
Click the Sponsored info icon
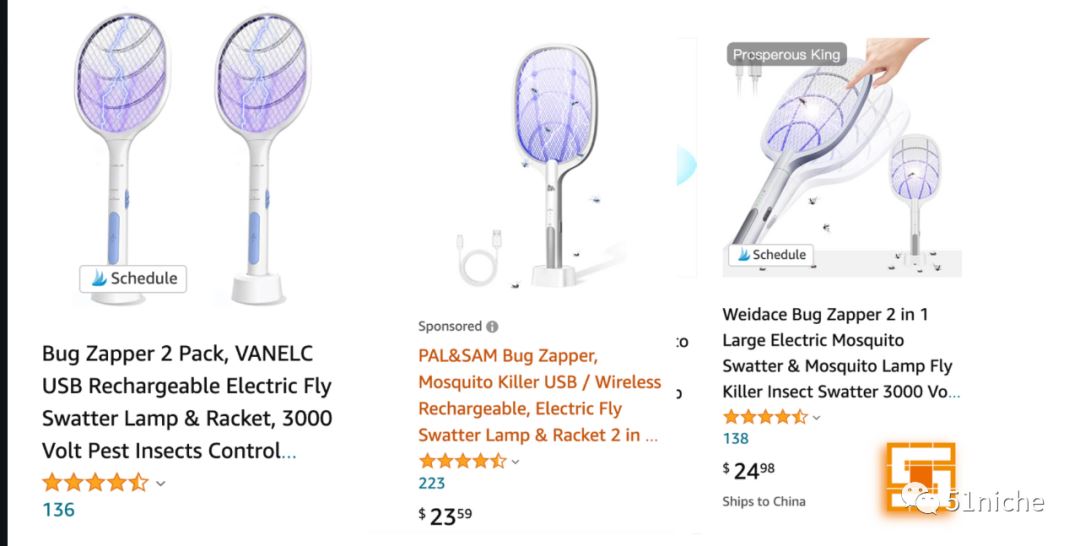pos(492,326)
